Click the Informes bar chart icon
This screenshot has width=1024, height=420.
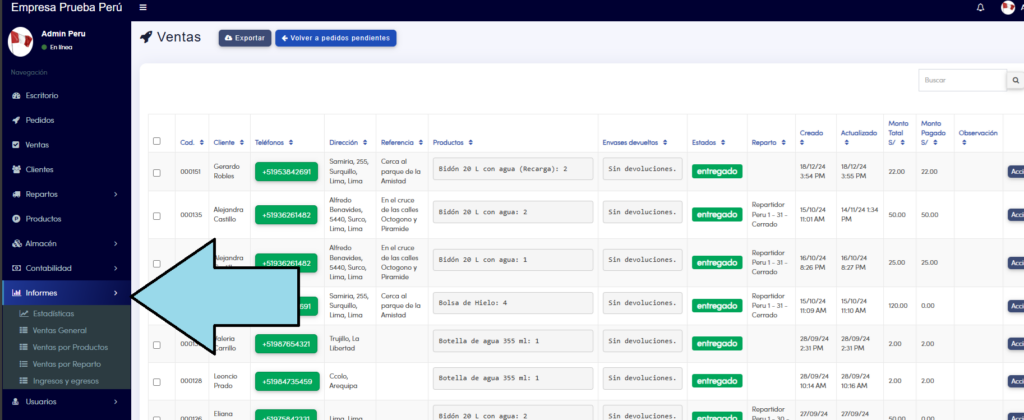tap(16, 293)
